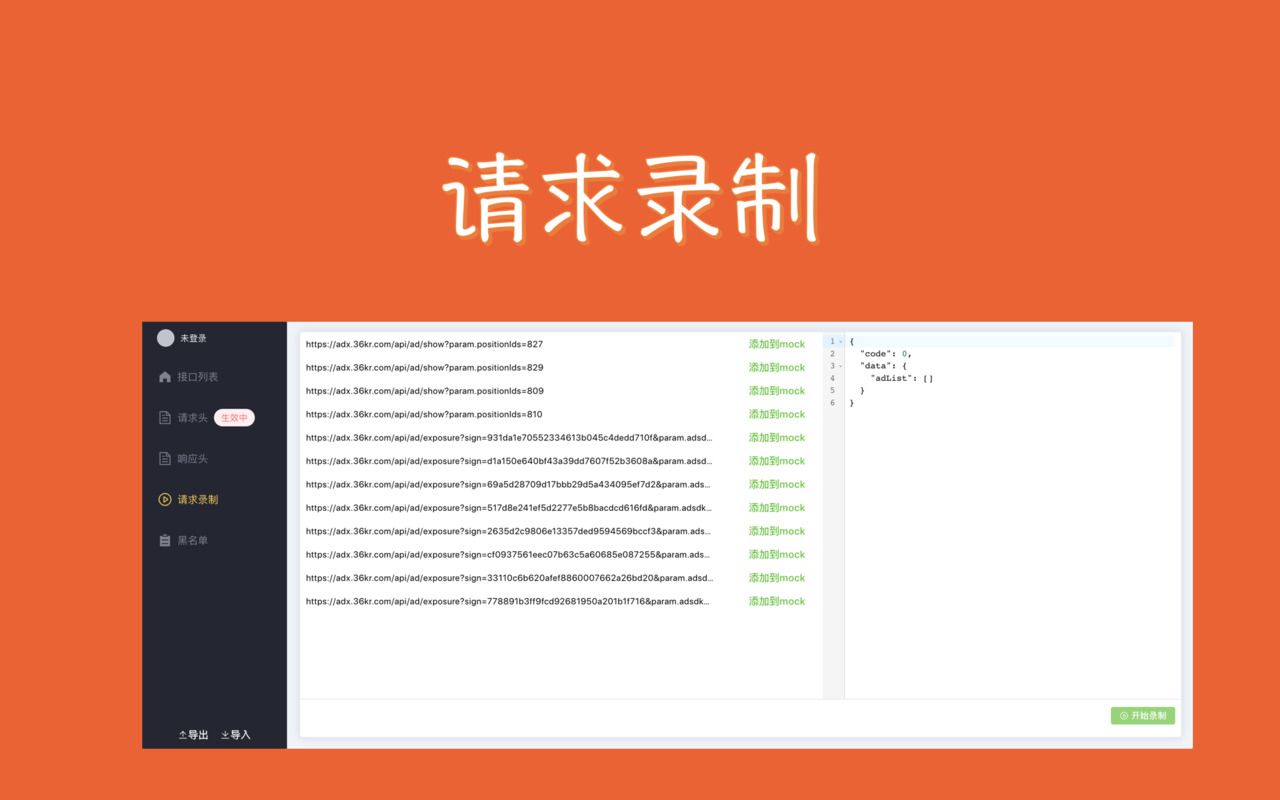
Task: Select the exposure URL with sign=517d8e2
Action: pyautogui.click(x=509, y=508)
